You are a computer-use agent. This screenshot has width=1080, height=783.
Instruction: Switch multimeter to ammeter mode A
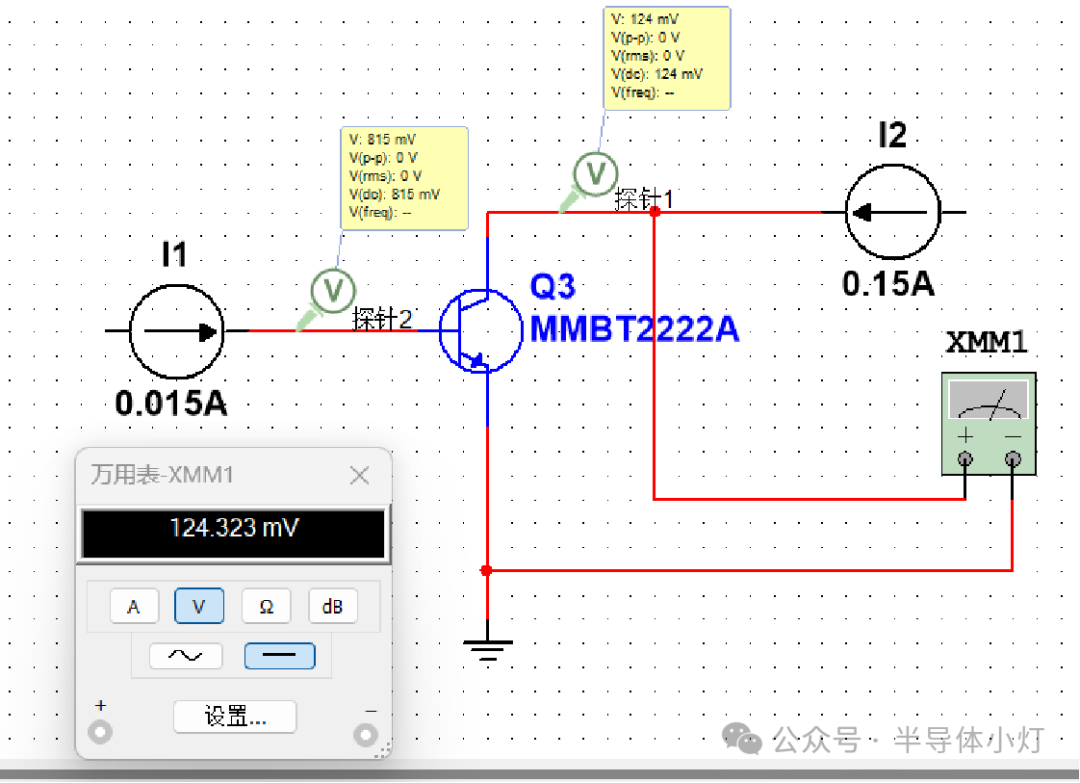point(134,607)
